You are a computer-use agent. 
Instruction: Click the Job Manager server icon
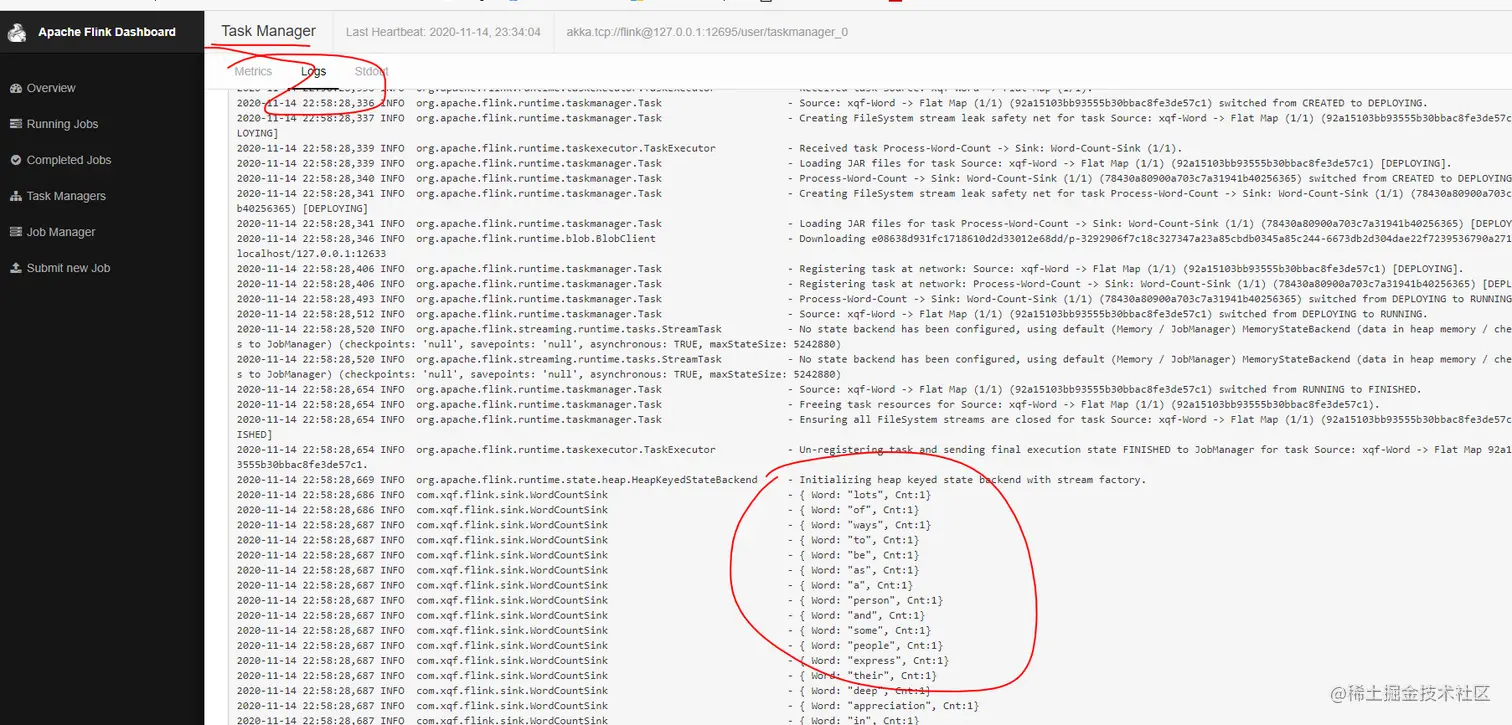coord(16,232)
